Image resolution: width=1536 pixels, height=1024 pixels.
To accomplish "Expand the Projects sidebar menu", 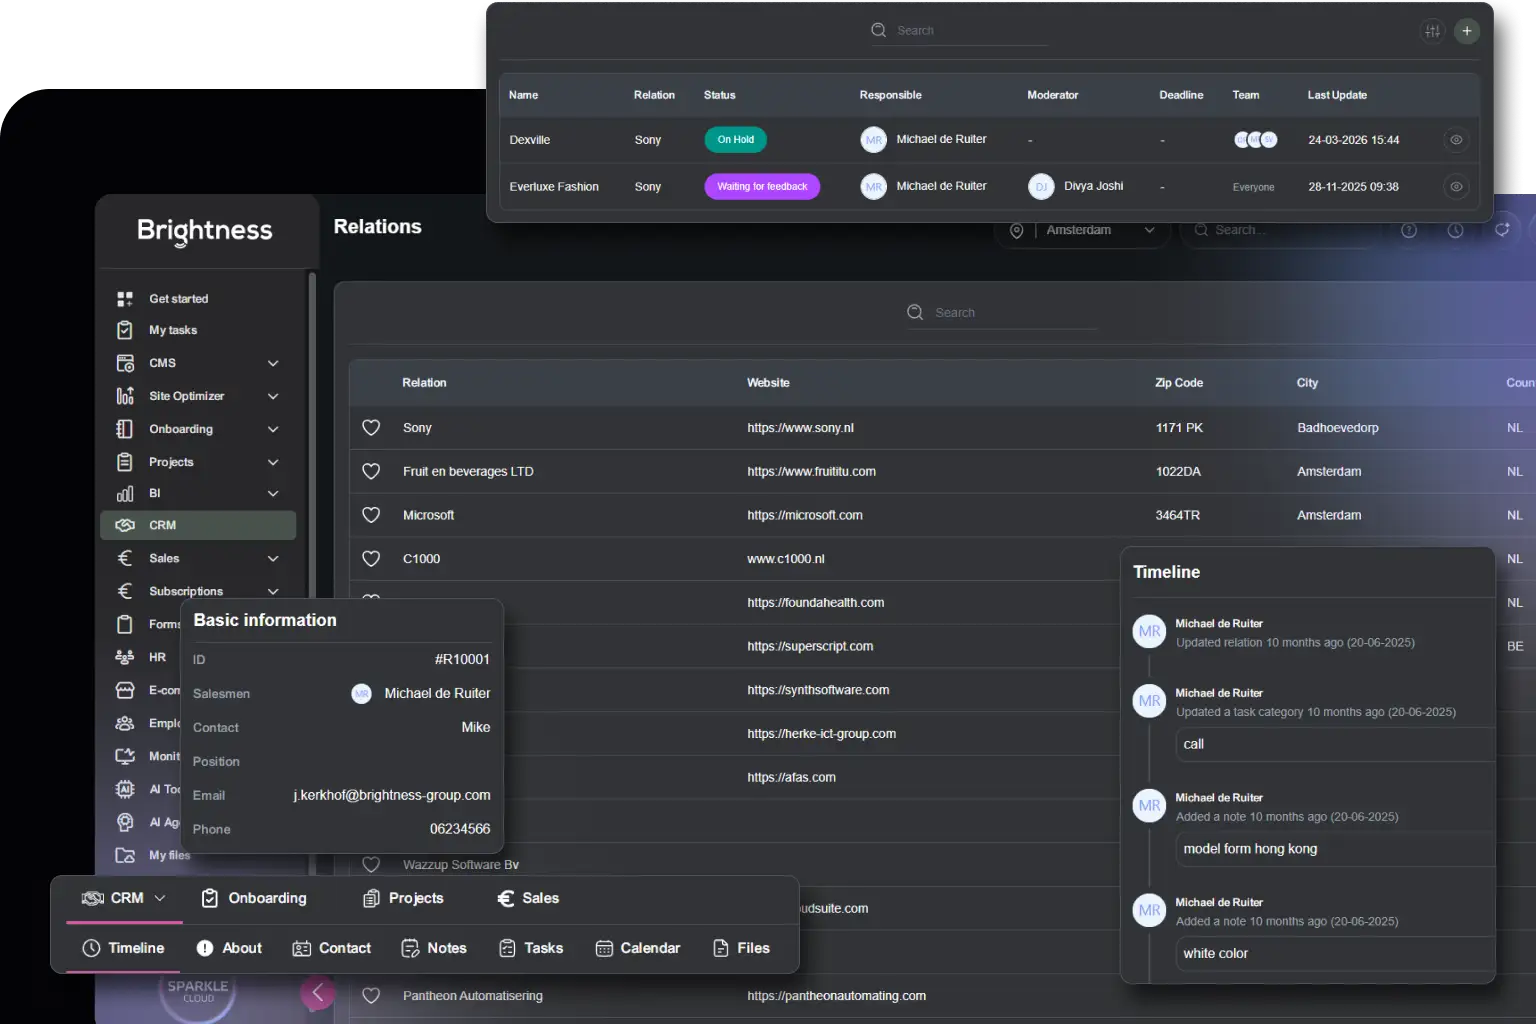I will pos(273,462).
